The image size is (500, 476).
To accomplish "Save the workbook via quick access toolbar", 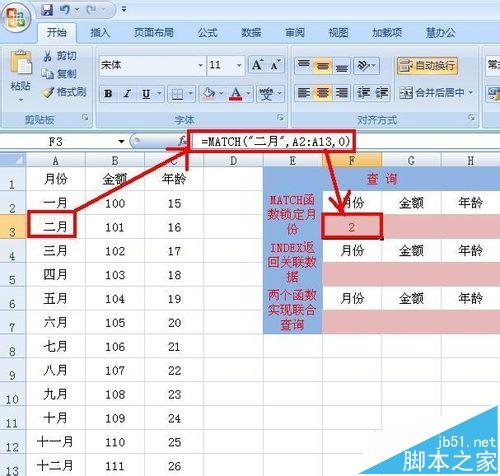I will 47,10.
